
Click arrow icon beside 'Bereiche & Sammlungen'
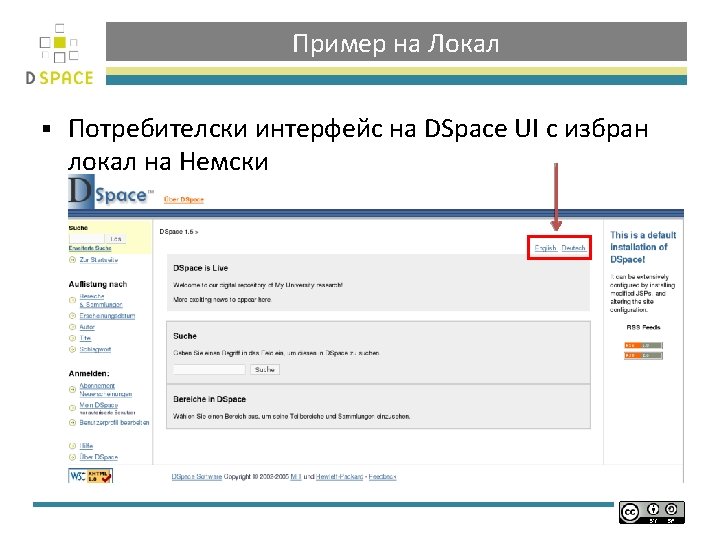coord(72,300)
